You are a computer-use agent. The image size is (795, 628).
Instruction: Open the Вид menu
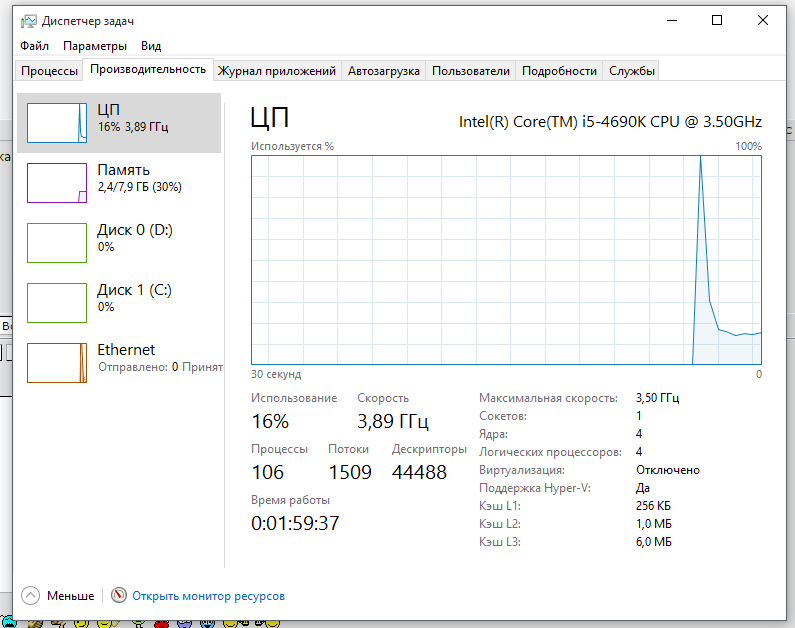click(151, 46)
